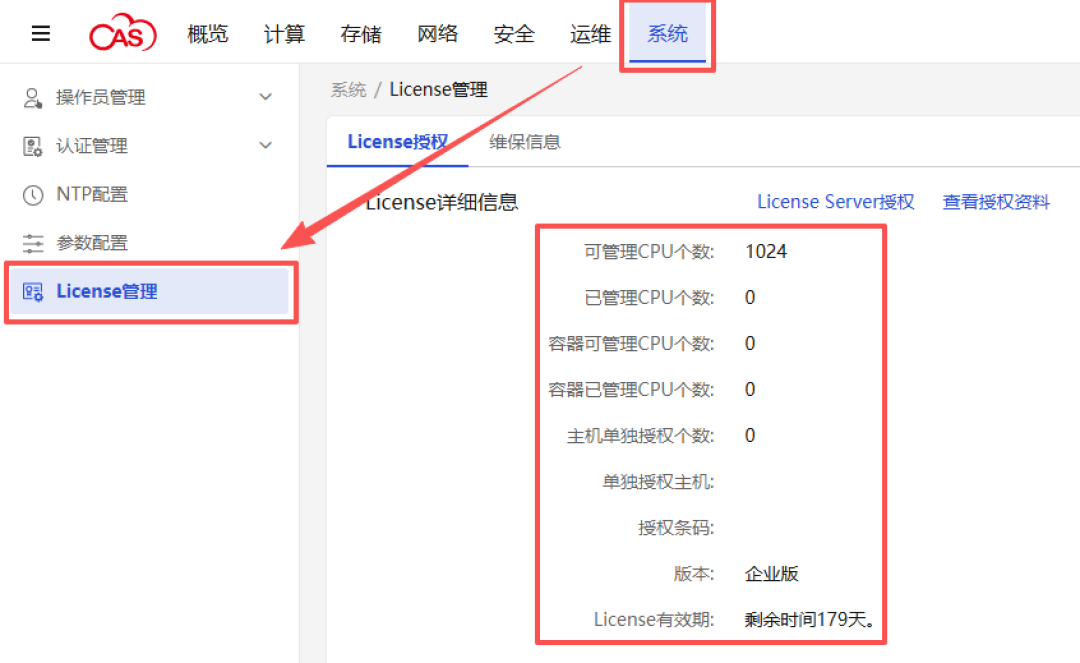1080x663 pixels.
Task: Click the 可管理CPU个数 label
Action: click(x=649, y=252)
